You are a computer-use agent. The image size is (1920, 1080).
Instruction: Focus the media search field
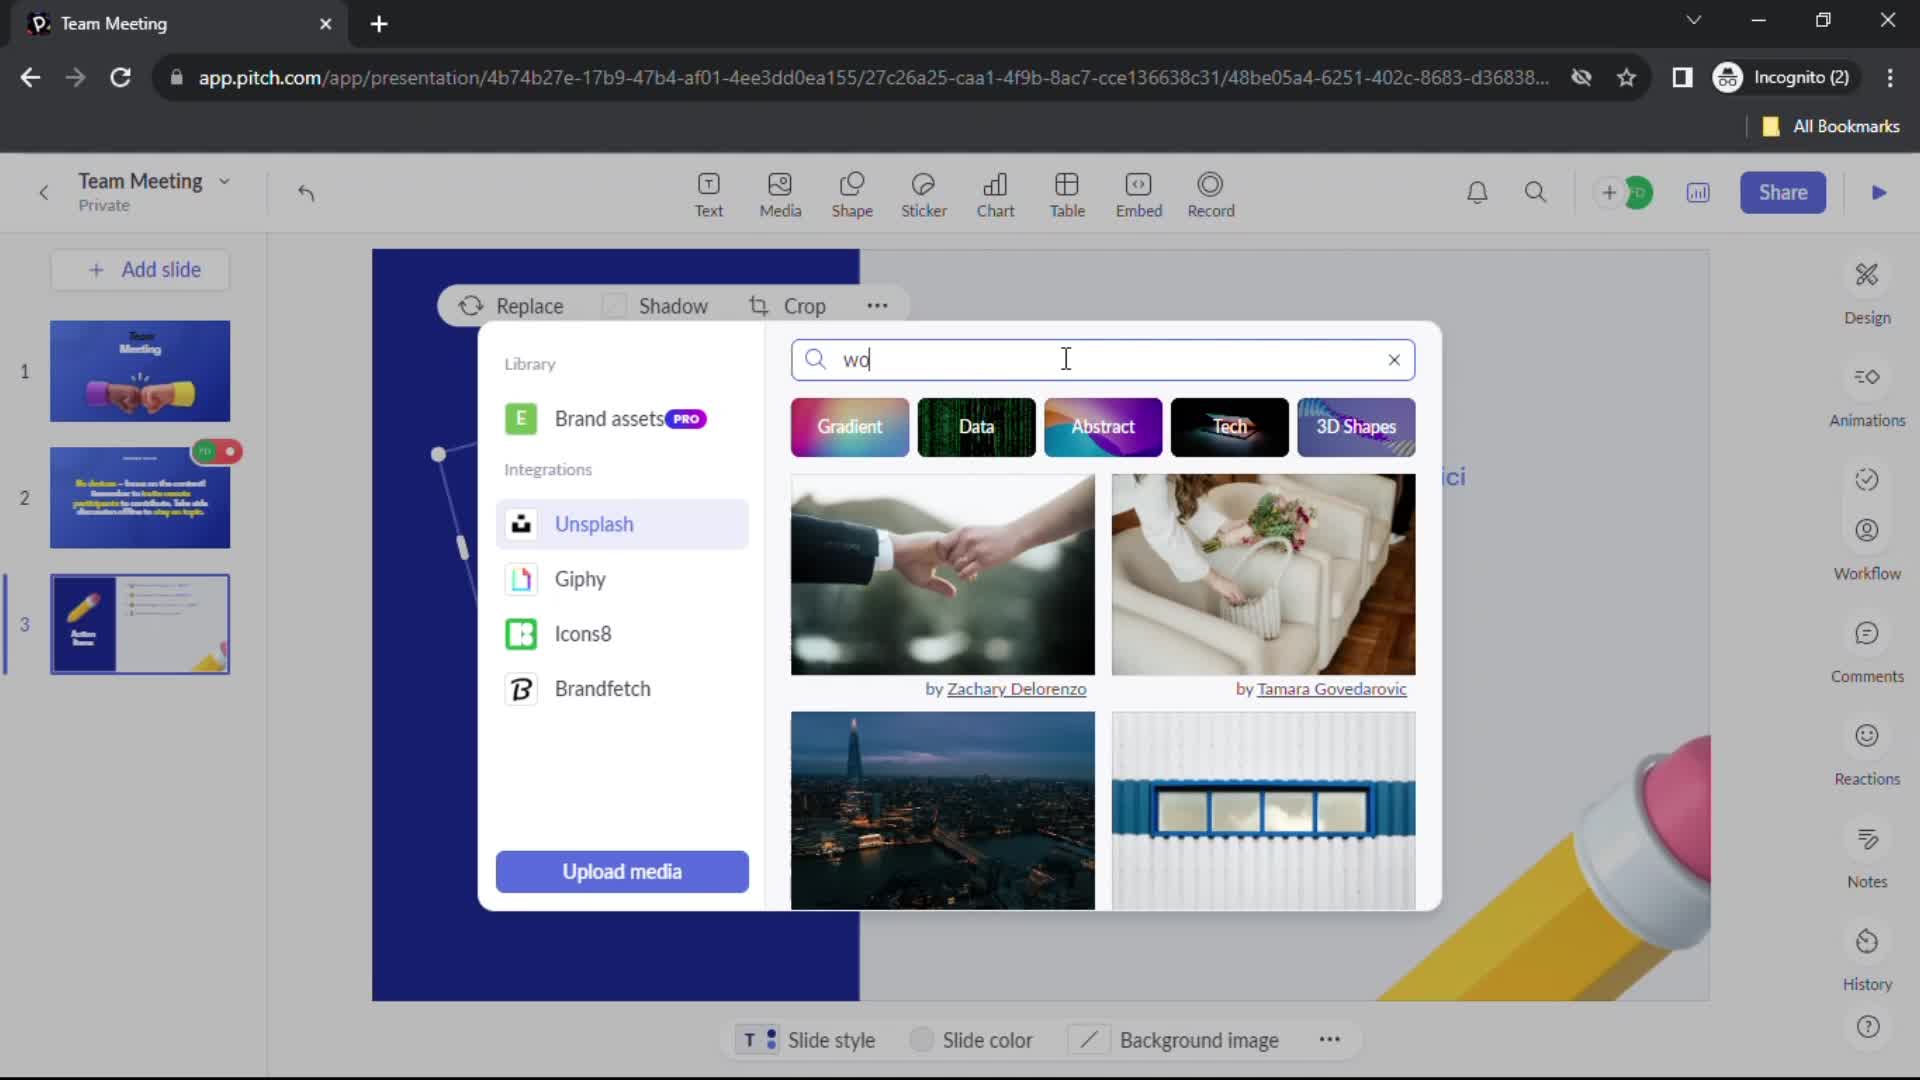point(1102,360)
